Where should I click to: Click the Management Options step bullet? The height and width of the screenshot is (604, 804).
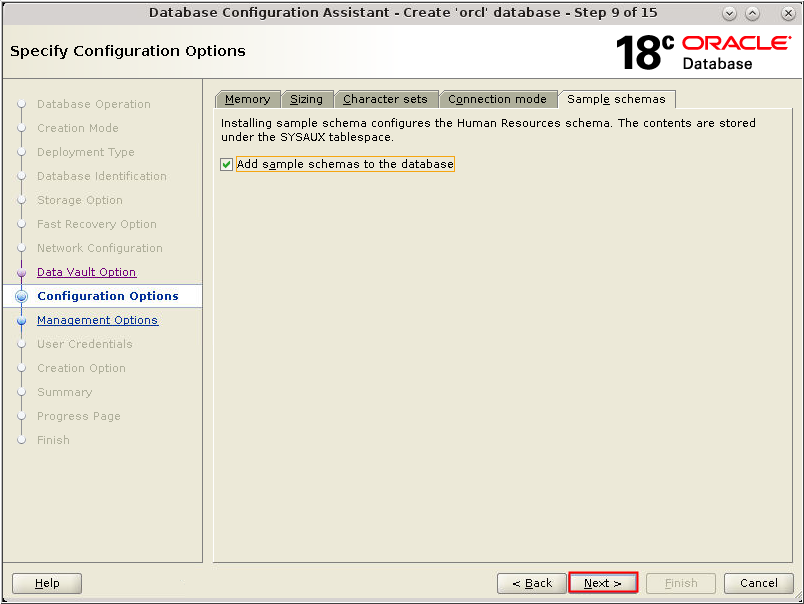click(22, 320)
